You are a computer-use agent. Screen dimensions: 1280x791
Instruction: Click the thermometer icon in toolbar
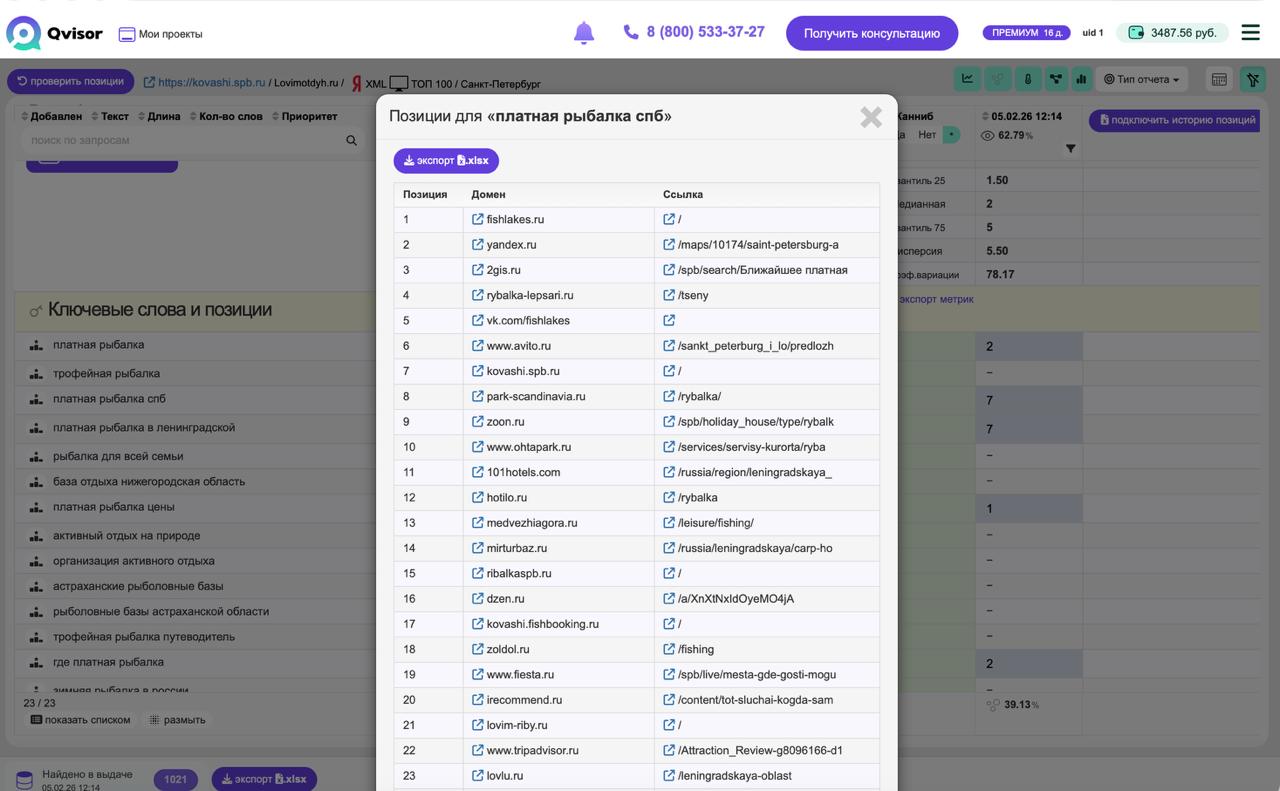point(1026,79)
